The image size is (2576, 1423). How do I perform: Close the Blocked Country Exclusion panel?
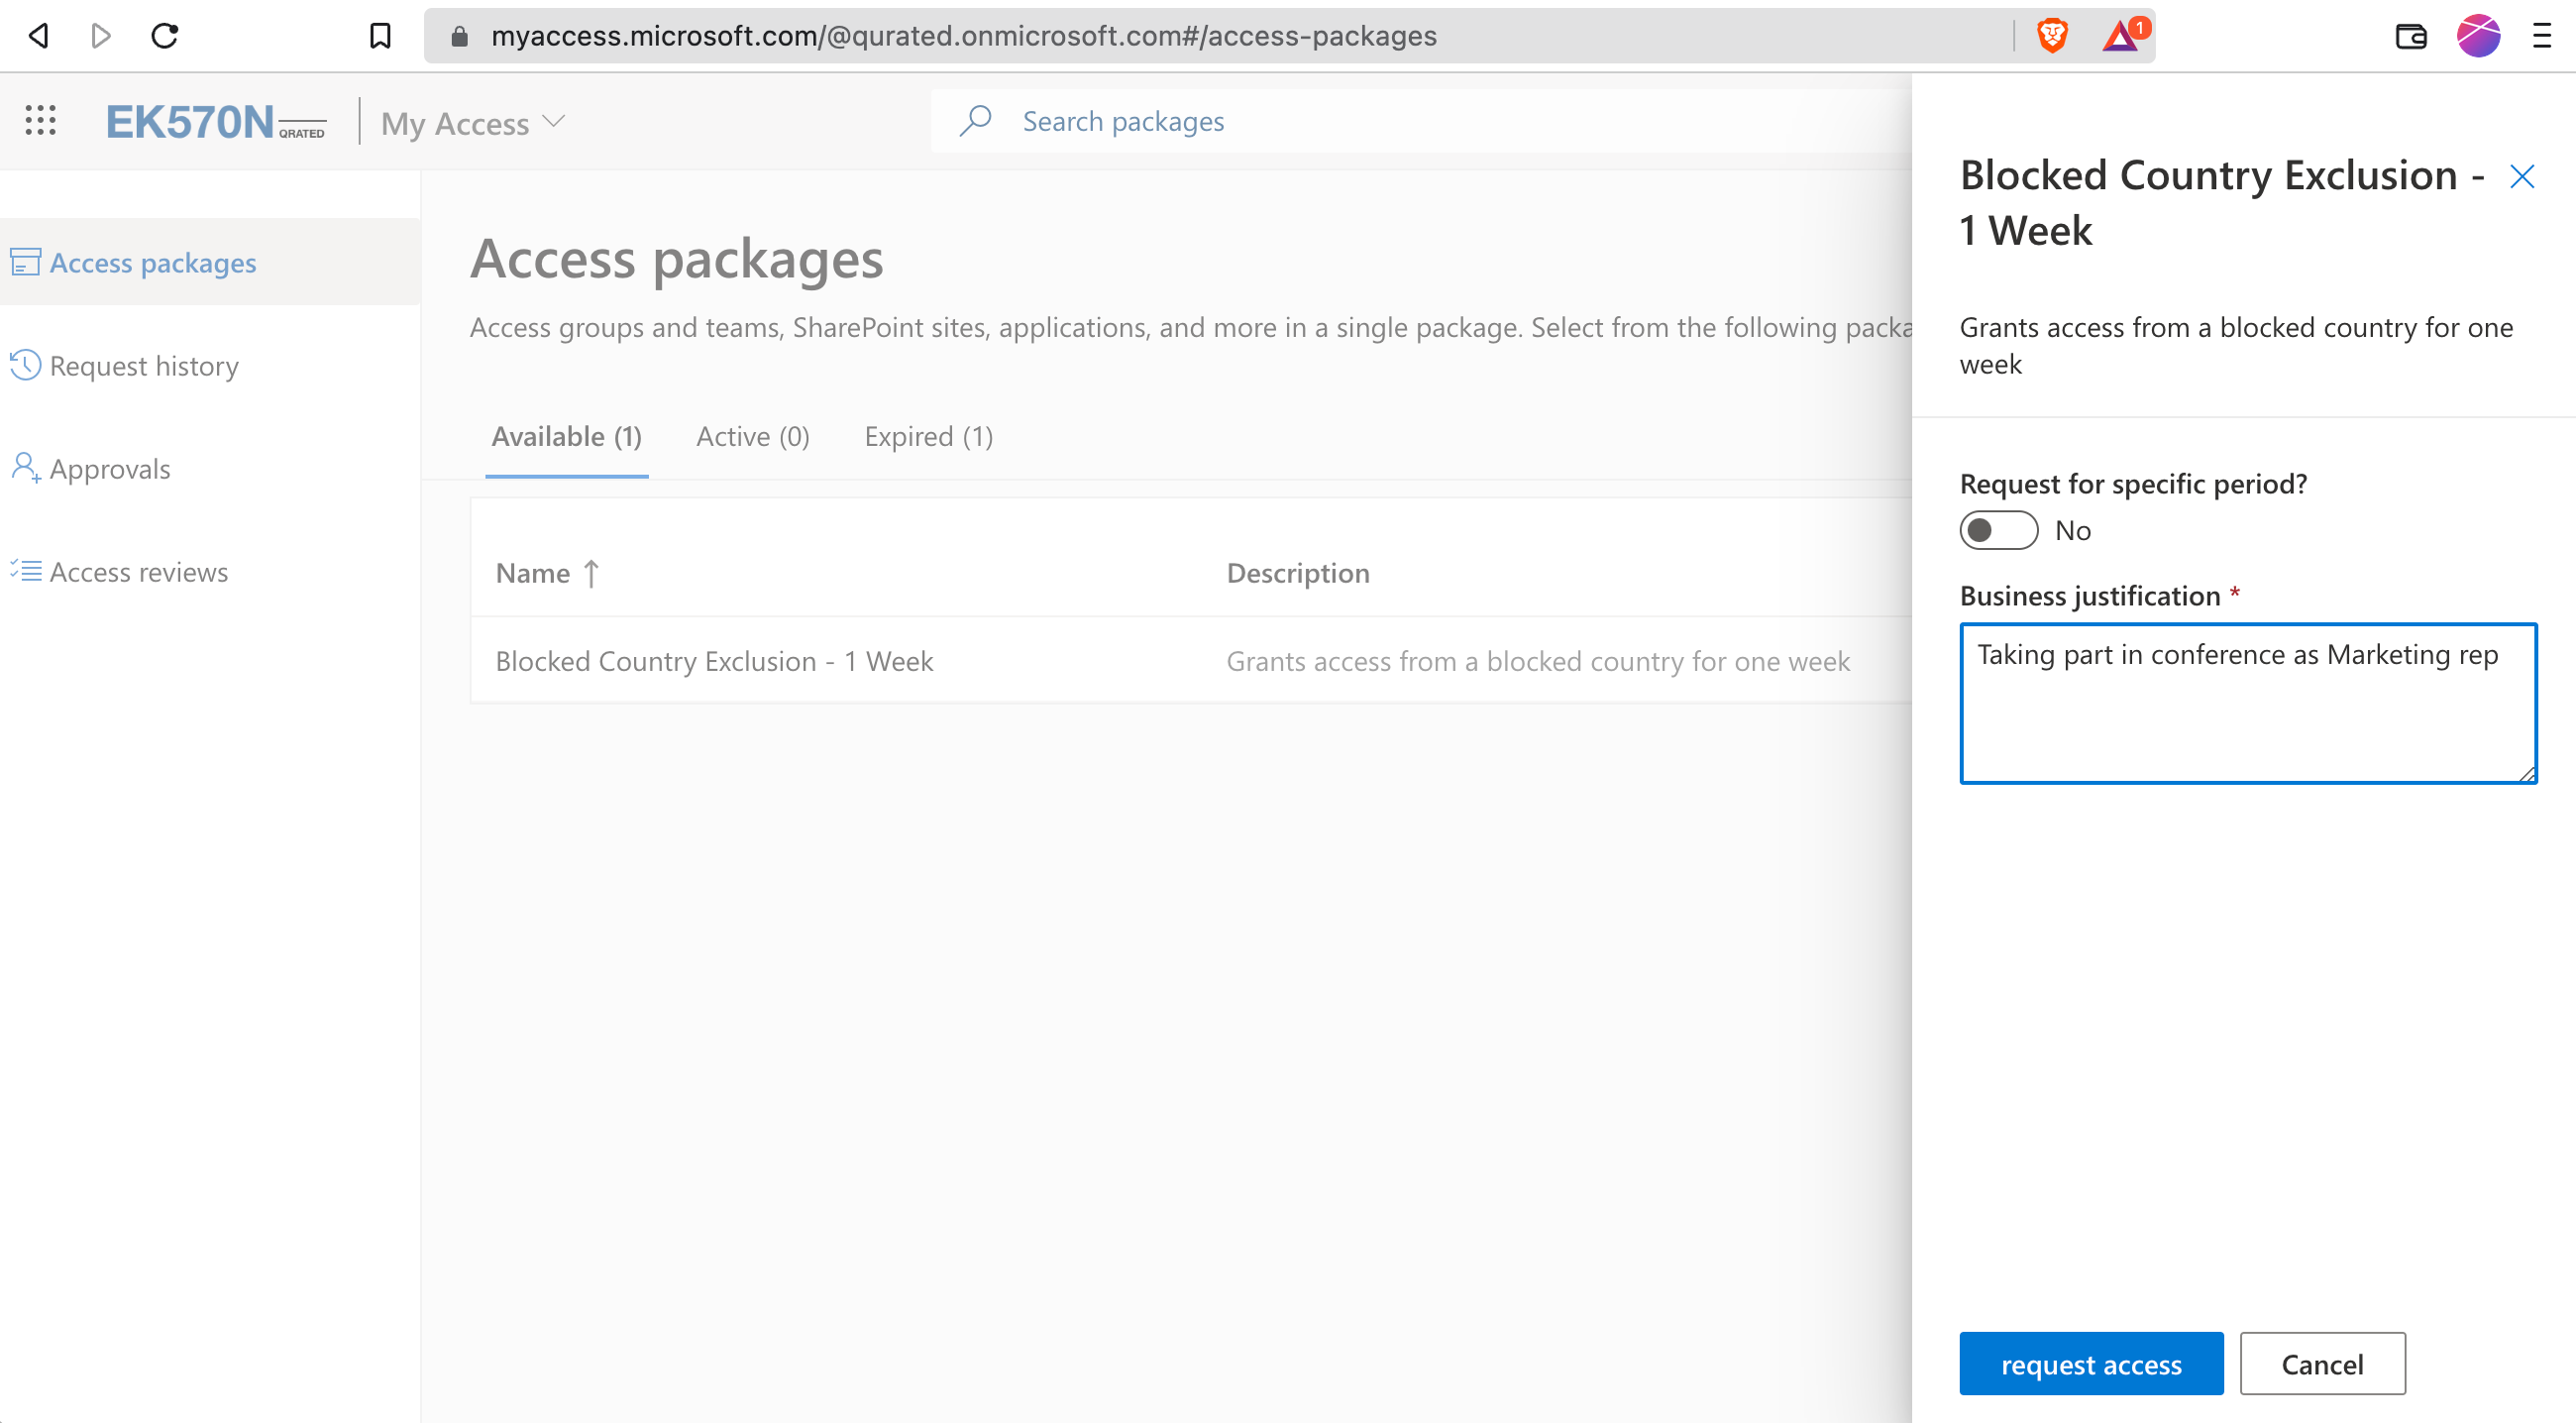(x=2521, y=177)
